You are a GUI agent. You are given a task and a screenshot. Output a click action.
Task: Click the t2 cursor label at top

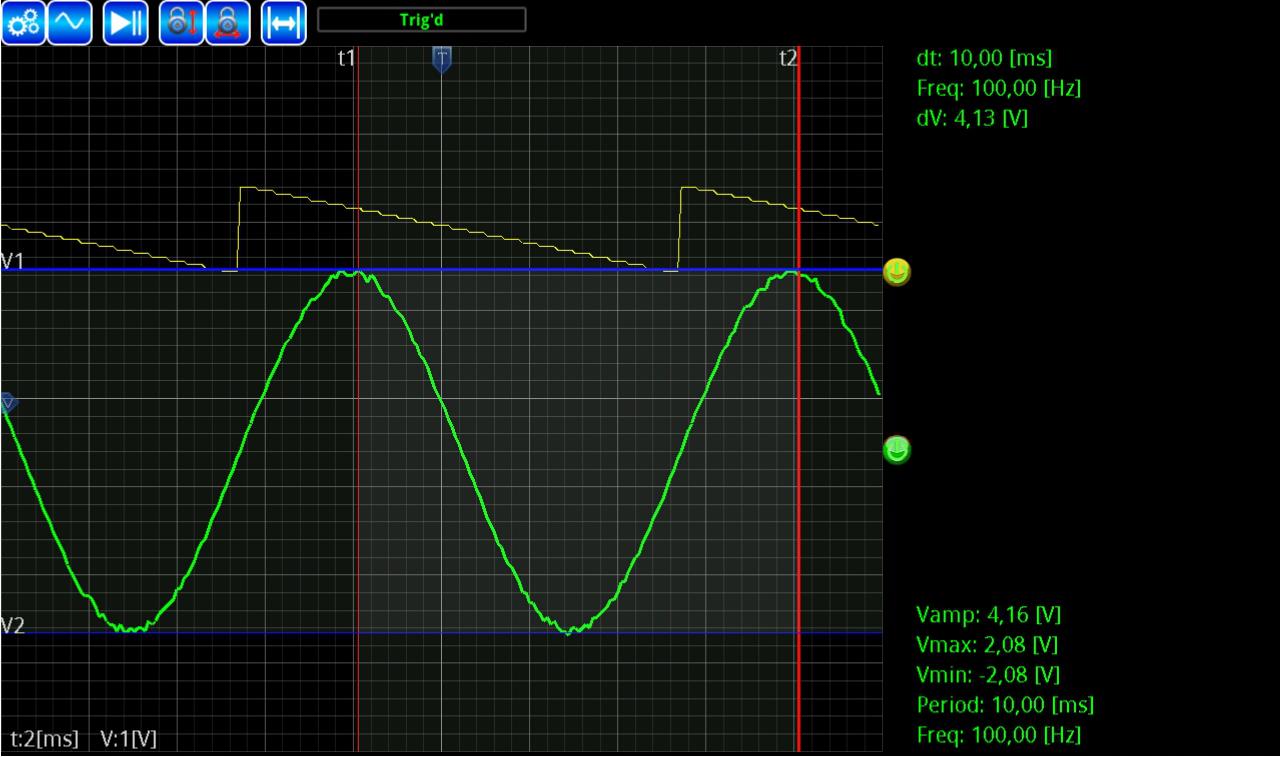(788, 59)
